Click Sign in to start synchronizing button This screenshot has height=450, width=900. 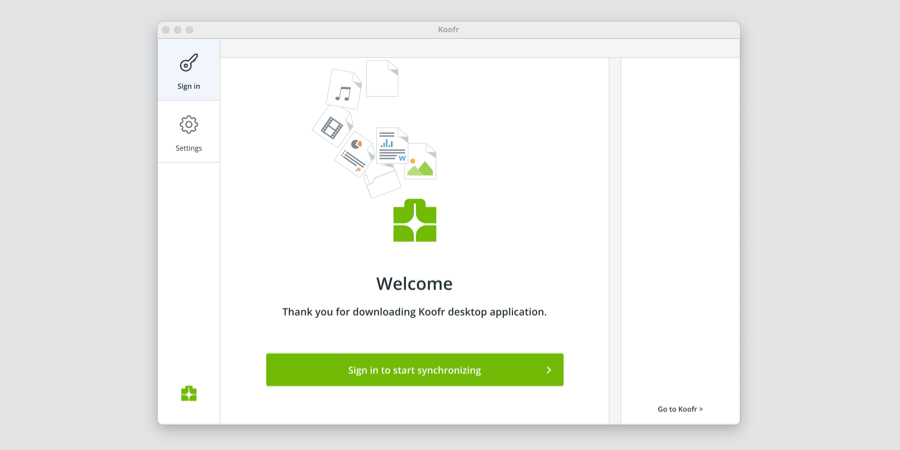pyautogui.click(x=414, y=370)
